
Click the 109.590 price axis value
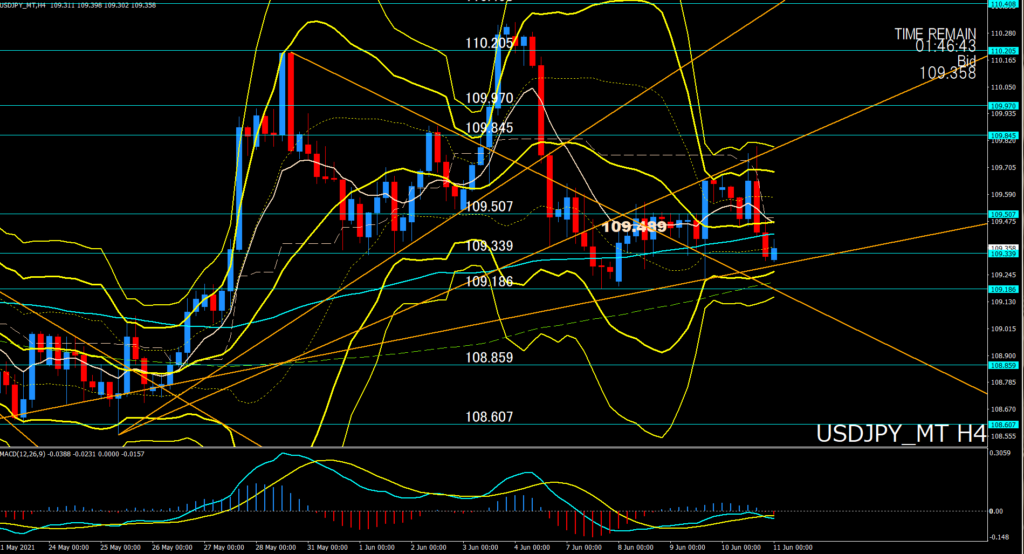click(1003, 195)
